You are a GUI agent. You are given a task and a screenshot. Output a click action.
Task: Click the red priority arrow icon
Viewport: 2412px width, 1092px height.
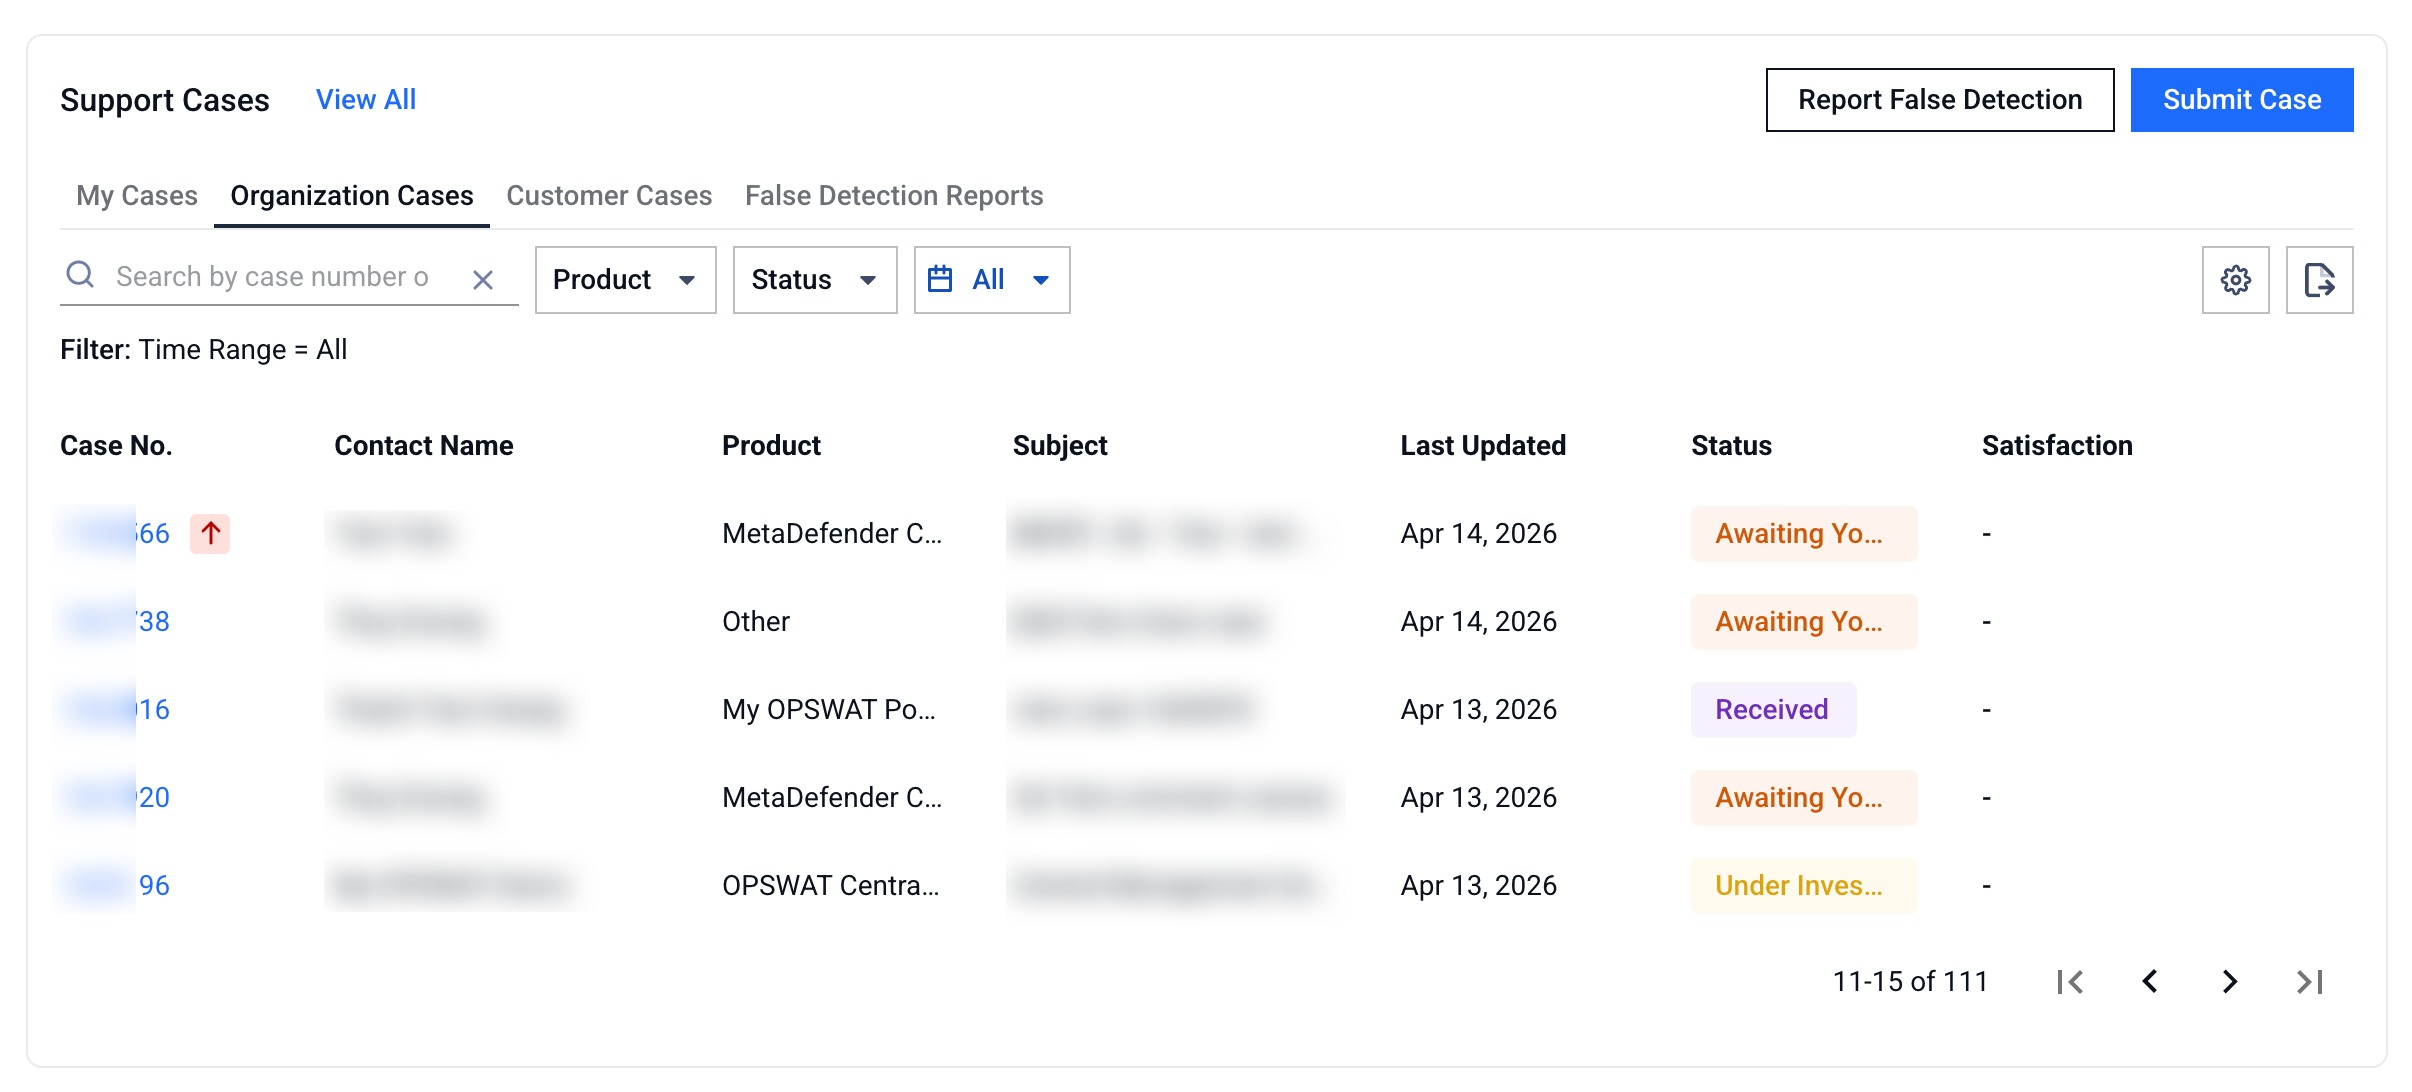point(210,533)
